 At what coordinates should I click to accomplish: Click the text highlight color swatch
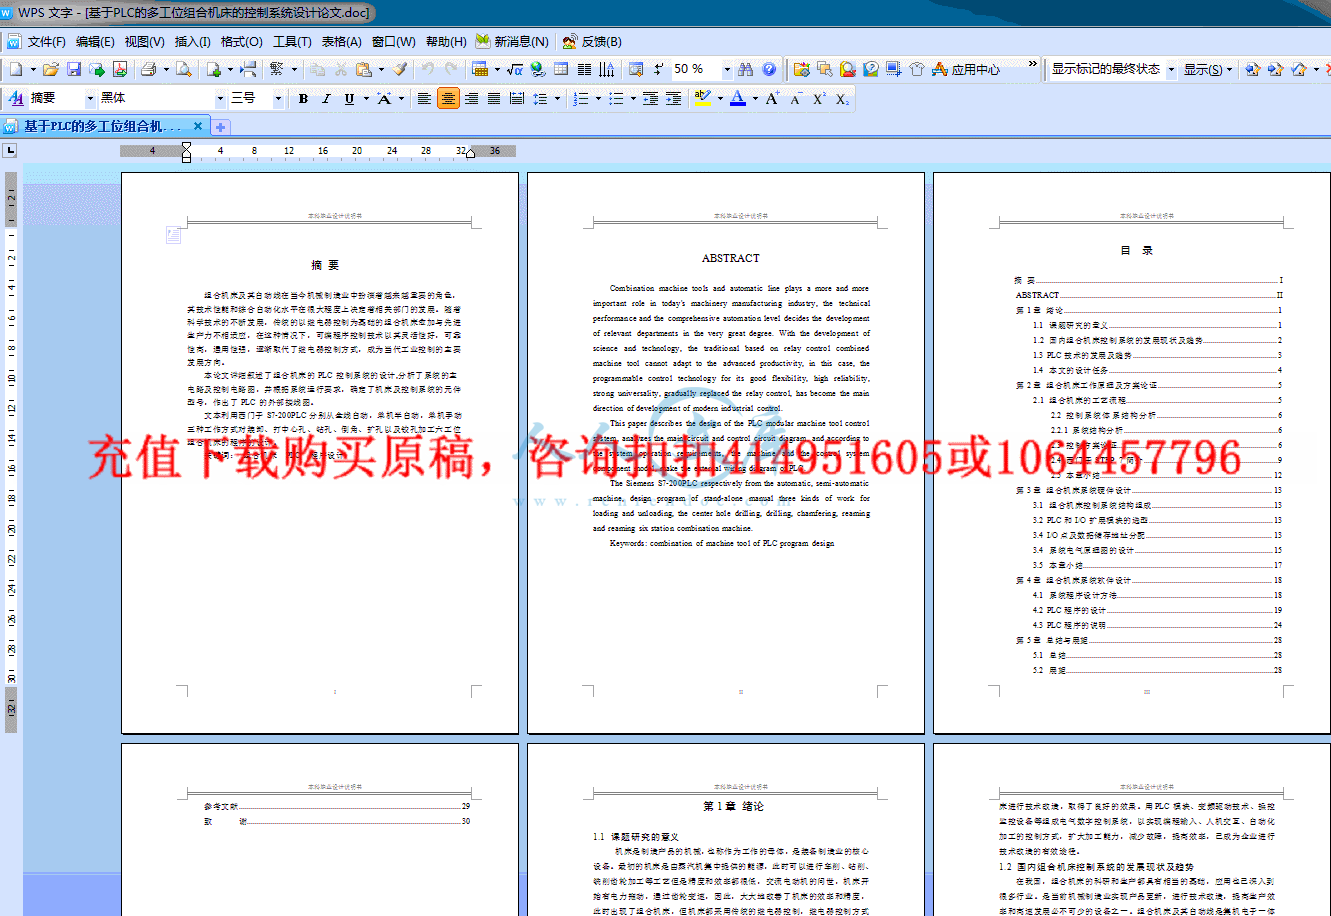coord(704,98)
